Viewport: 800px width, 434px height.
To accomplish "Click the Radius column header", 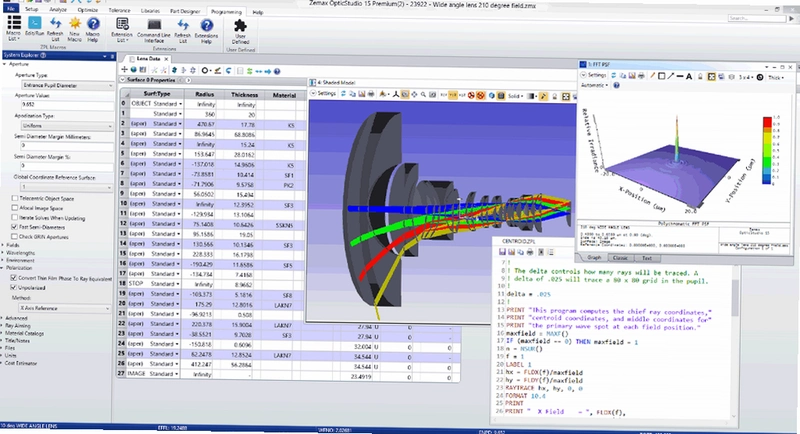I will (x=204, y=94).
